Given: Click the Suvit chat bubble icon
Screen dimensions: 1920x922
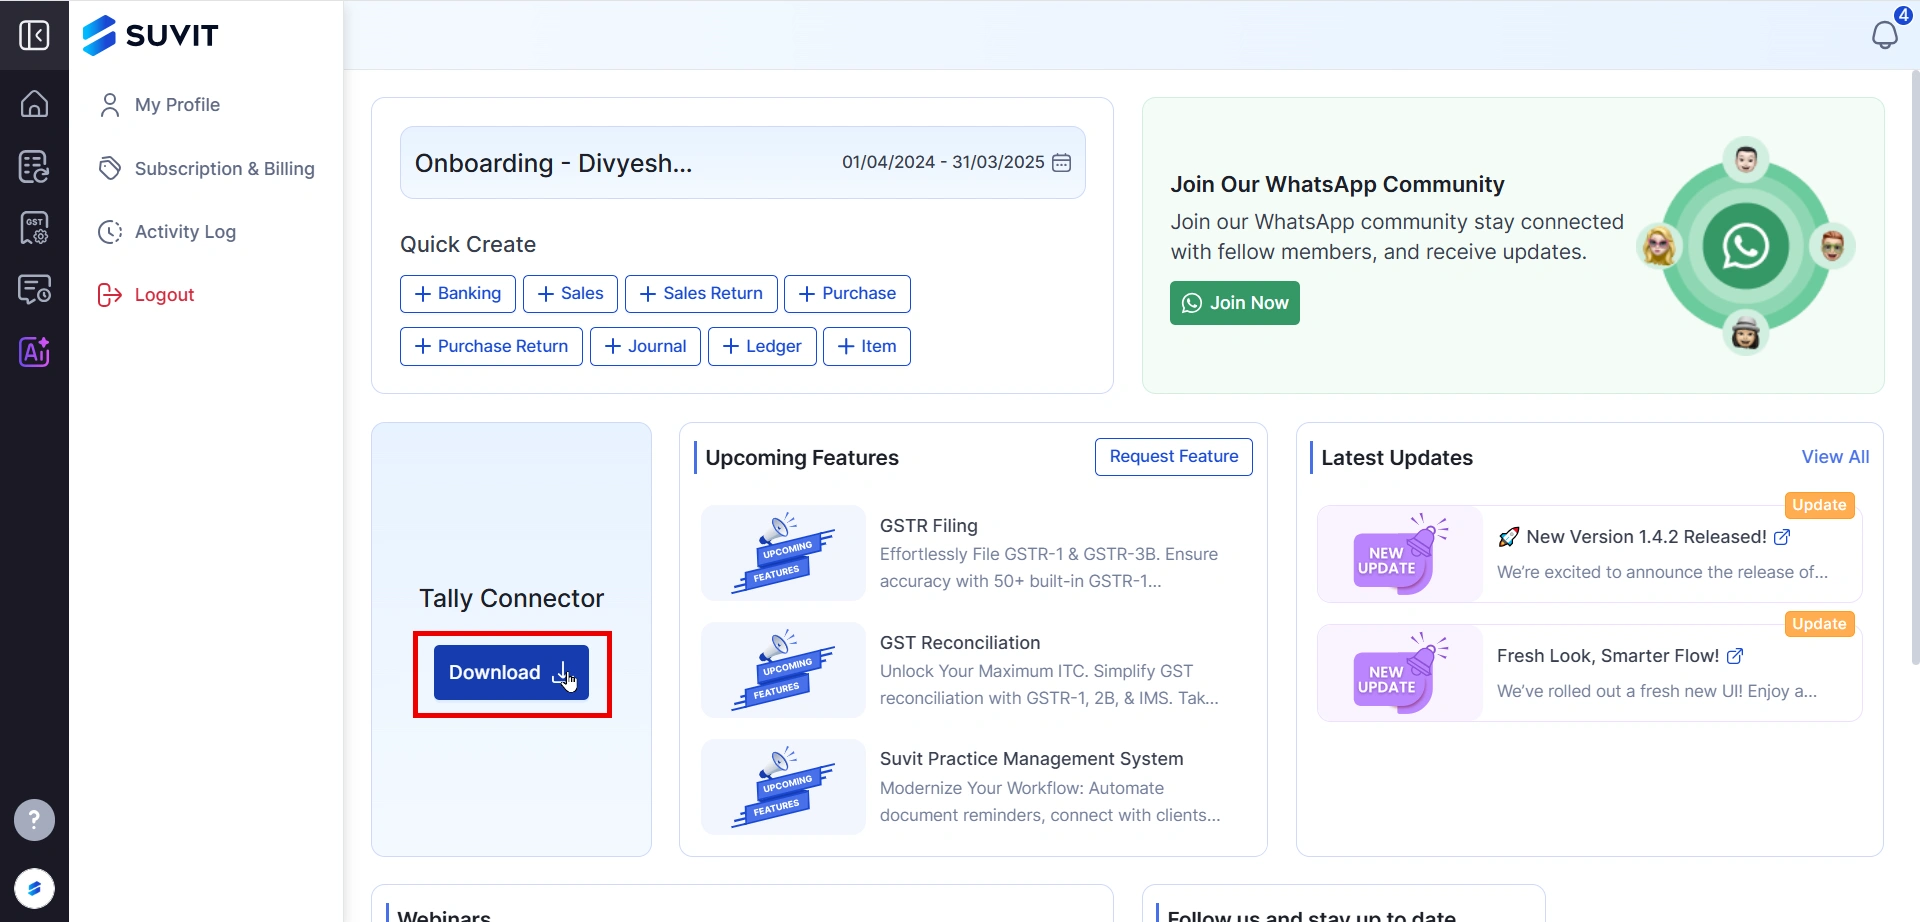Looking at the screenshot, I should click(34, 888).
